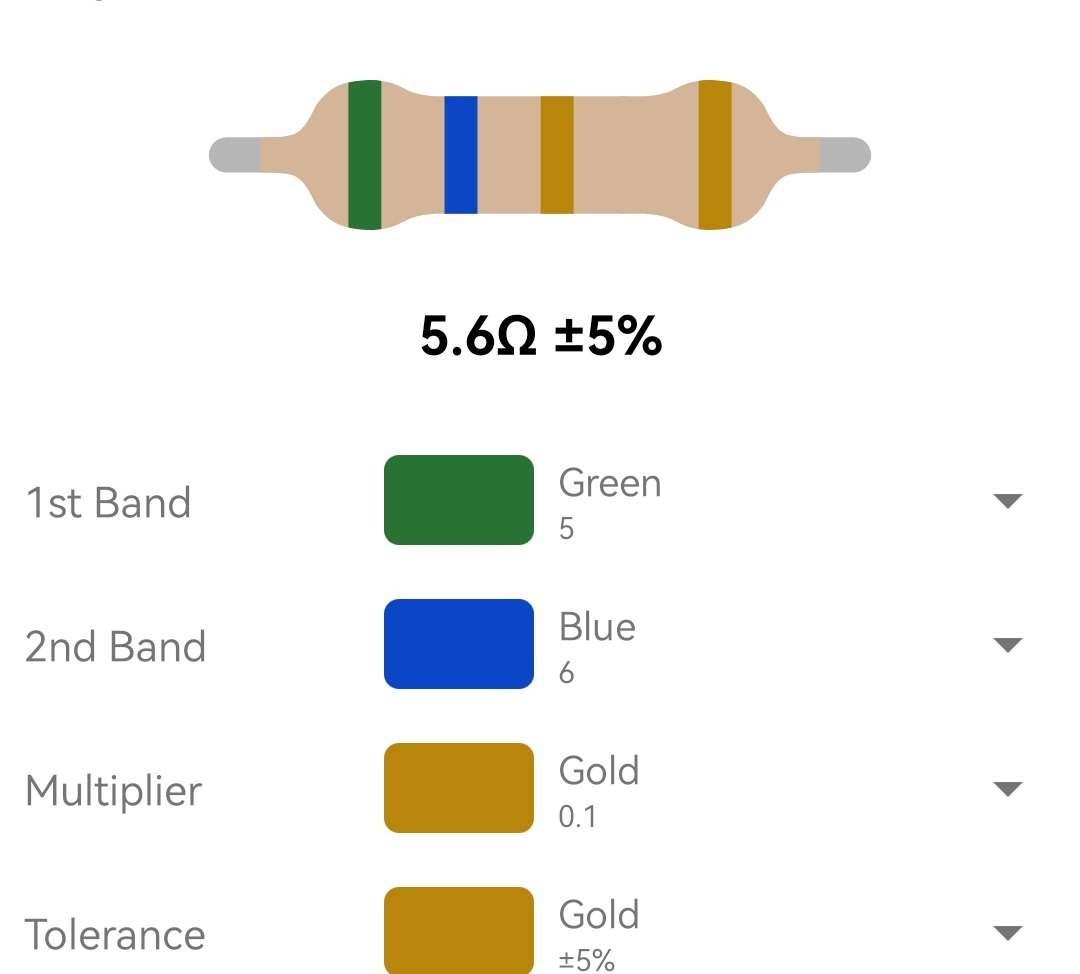Click the green band on the resistor
Screen dimensions: 1080x974
[364, 155]
